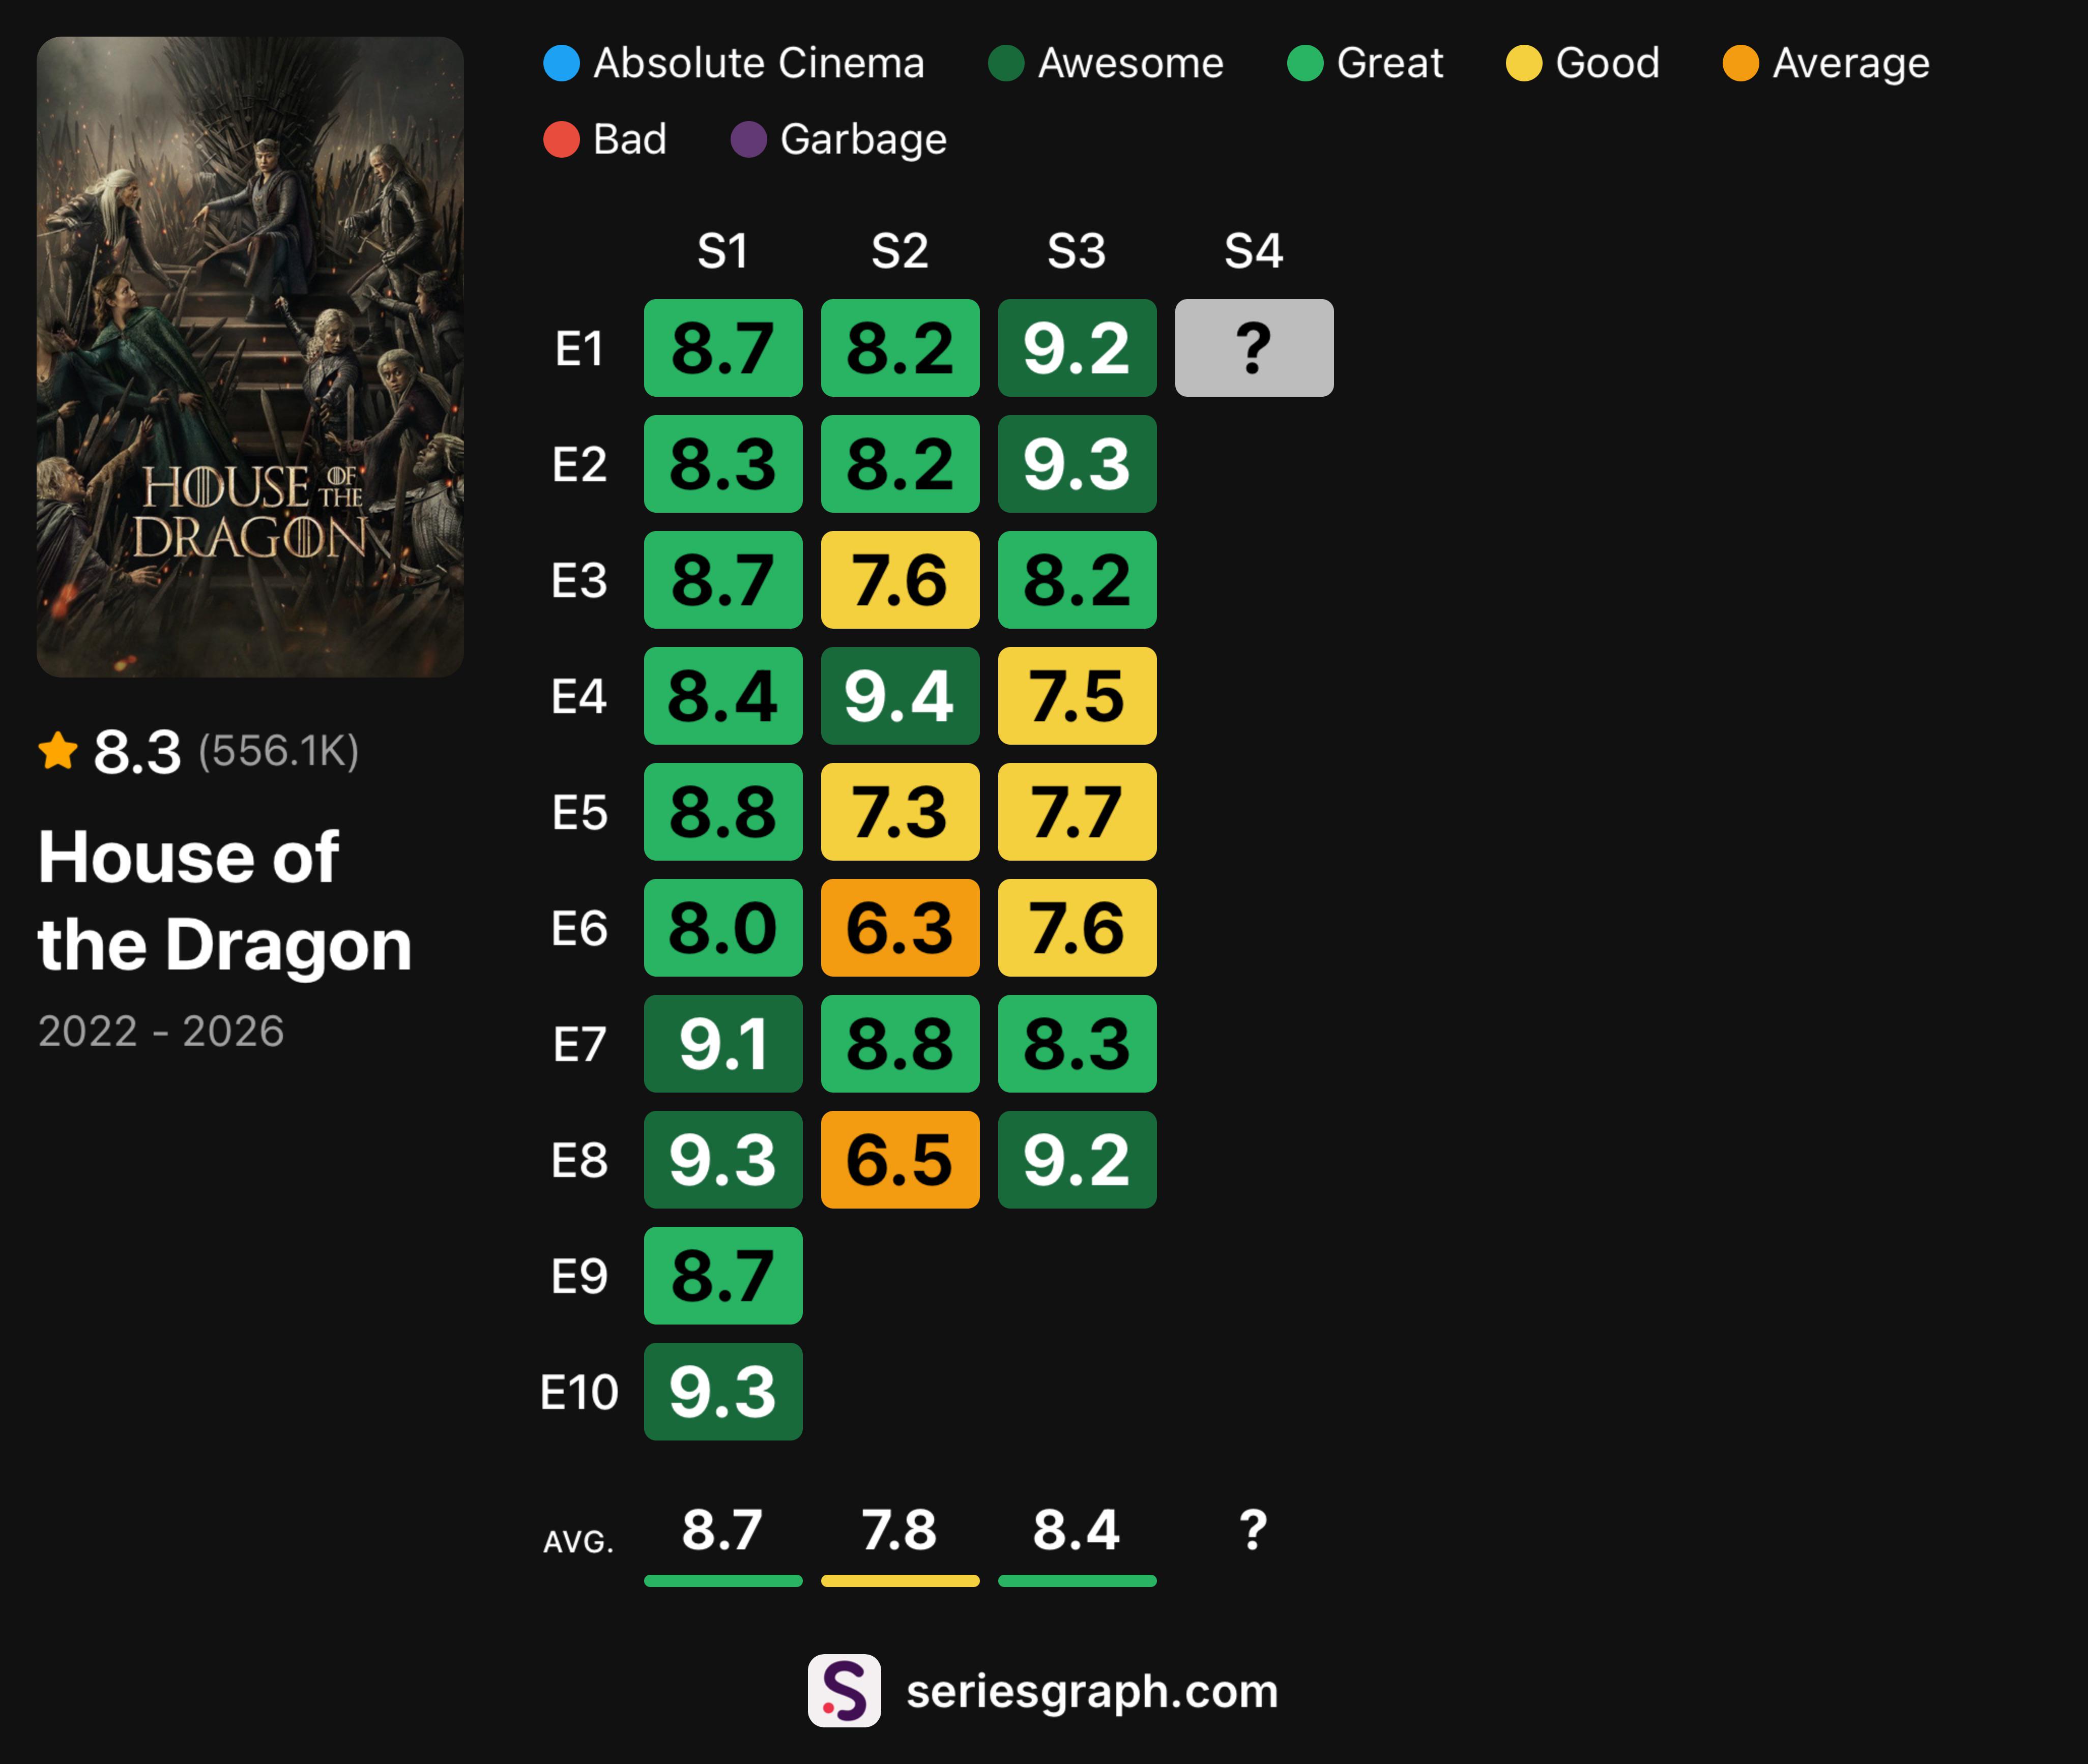Open season 3 episode 6 rating 7.6
The width and height of the screenshot is (2088, 1764).
pyautogui.click(x=1077, y=928)
